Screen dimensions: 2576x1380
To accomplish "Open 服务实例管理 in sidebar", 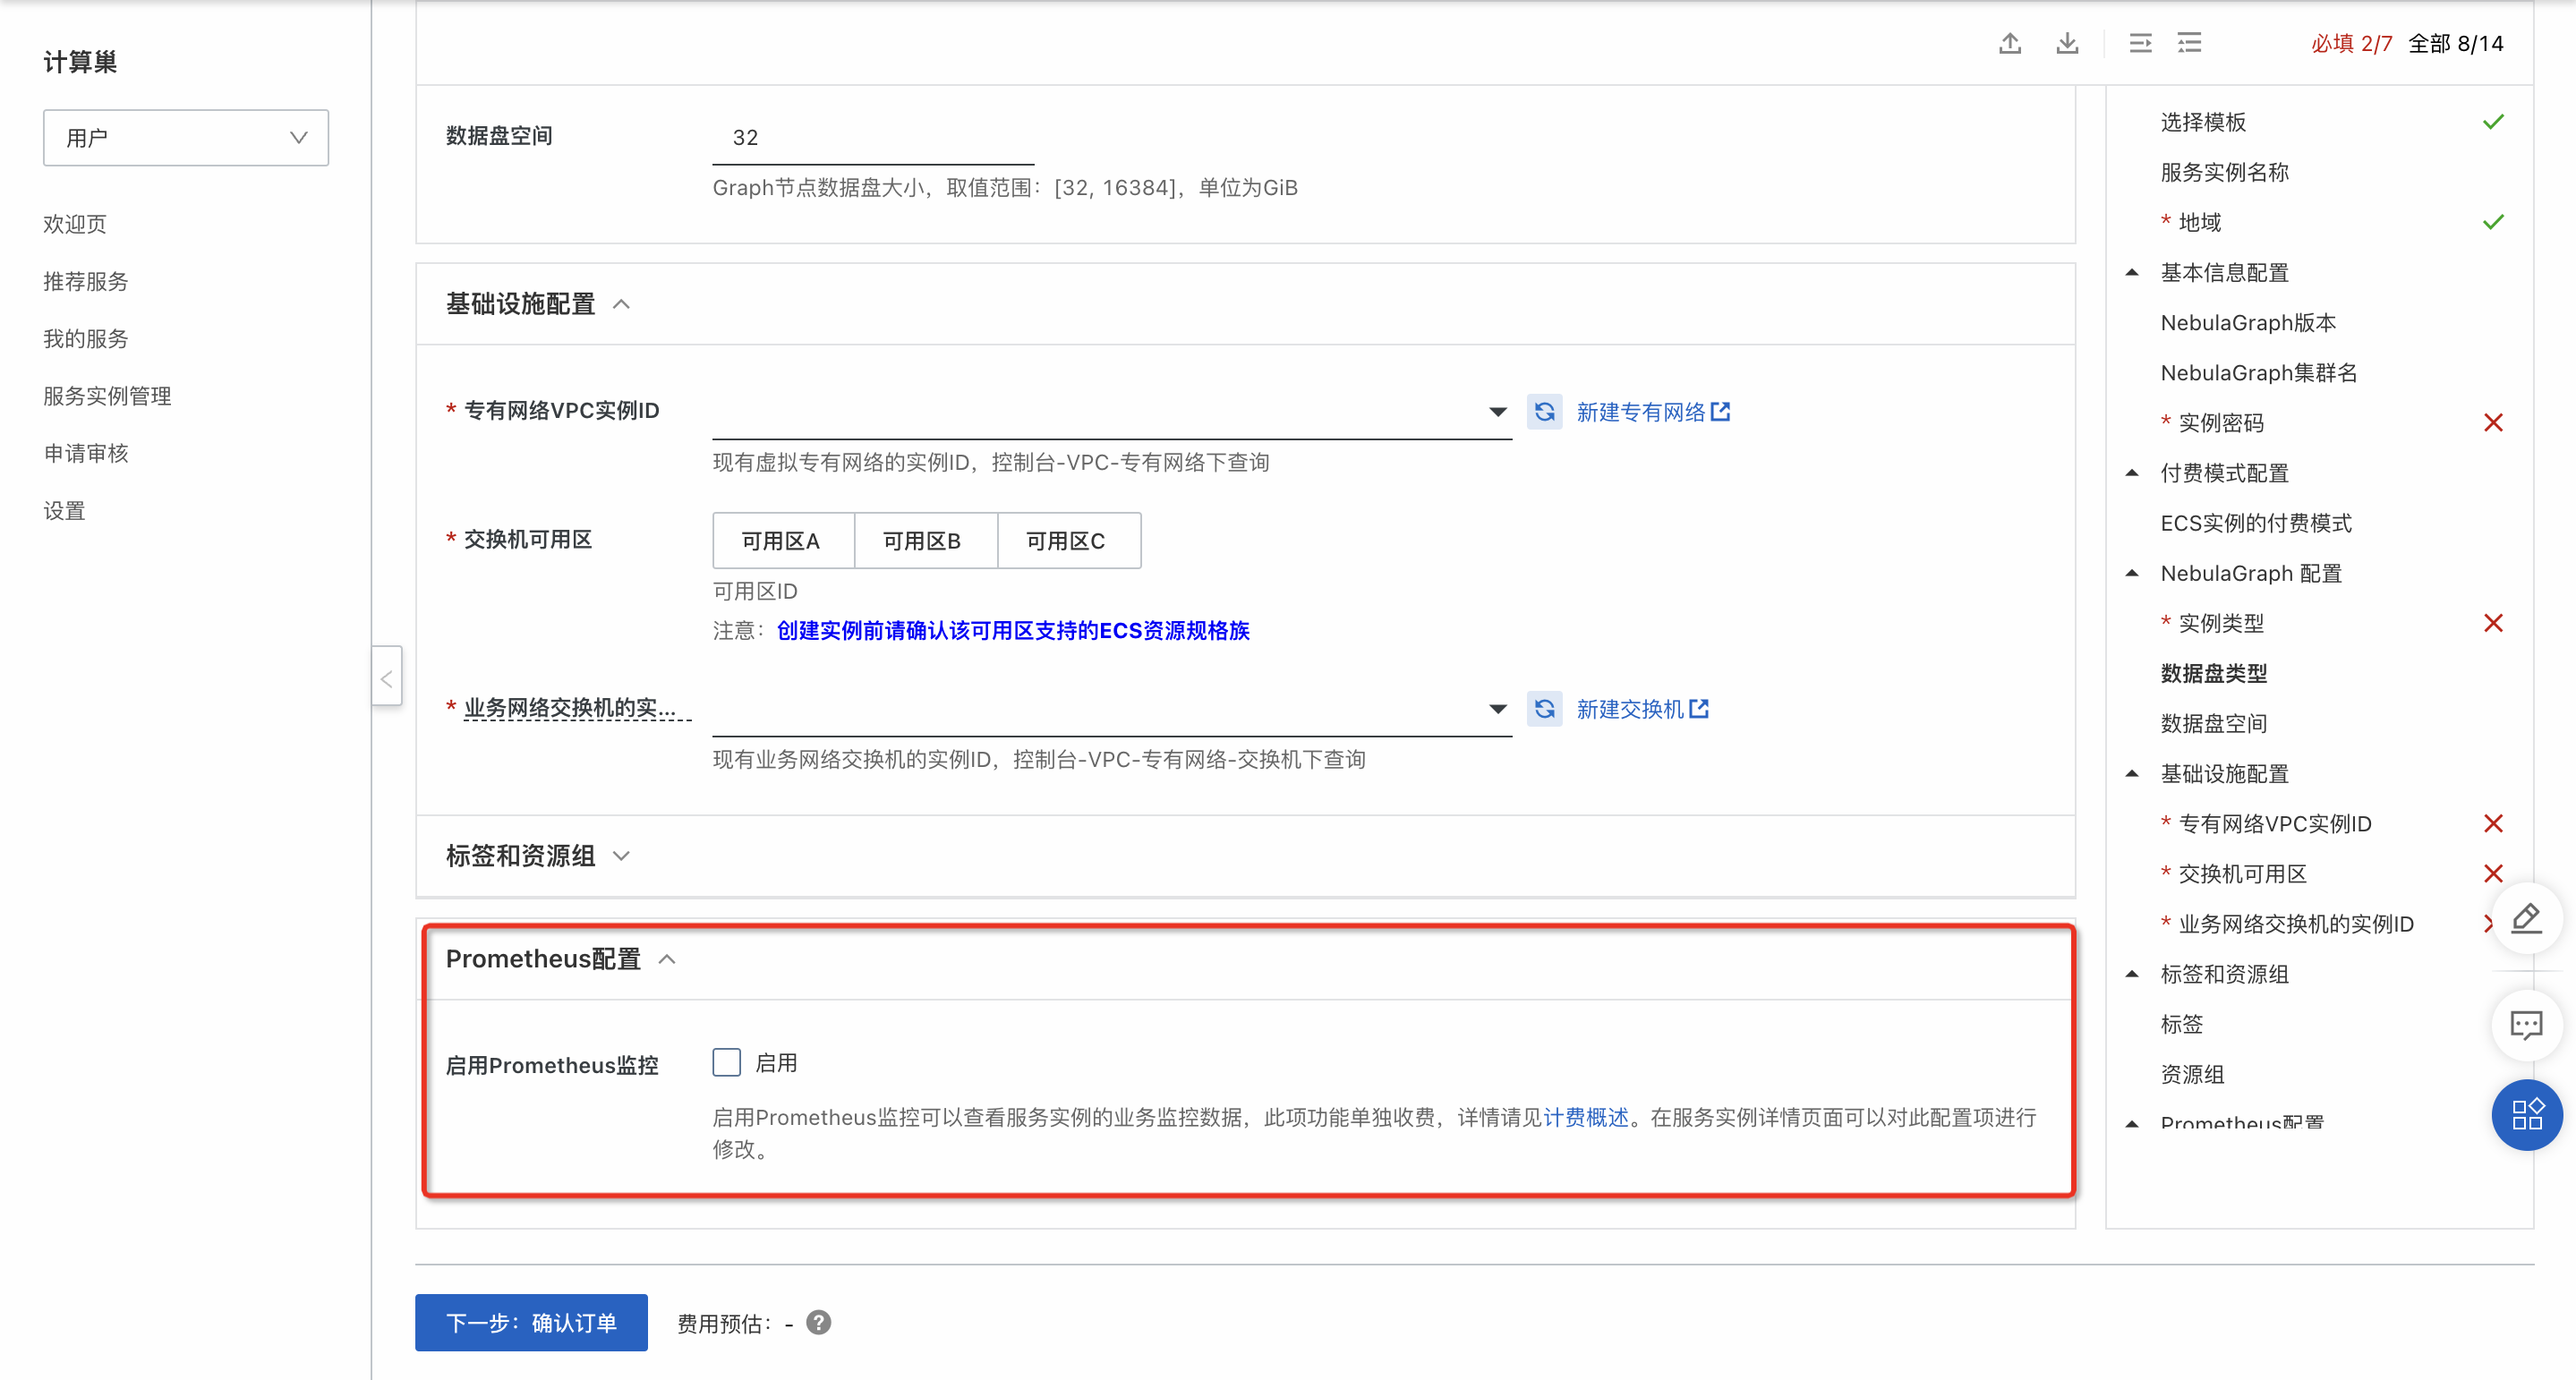I will point(107,395).
